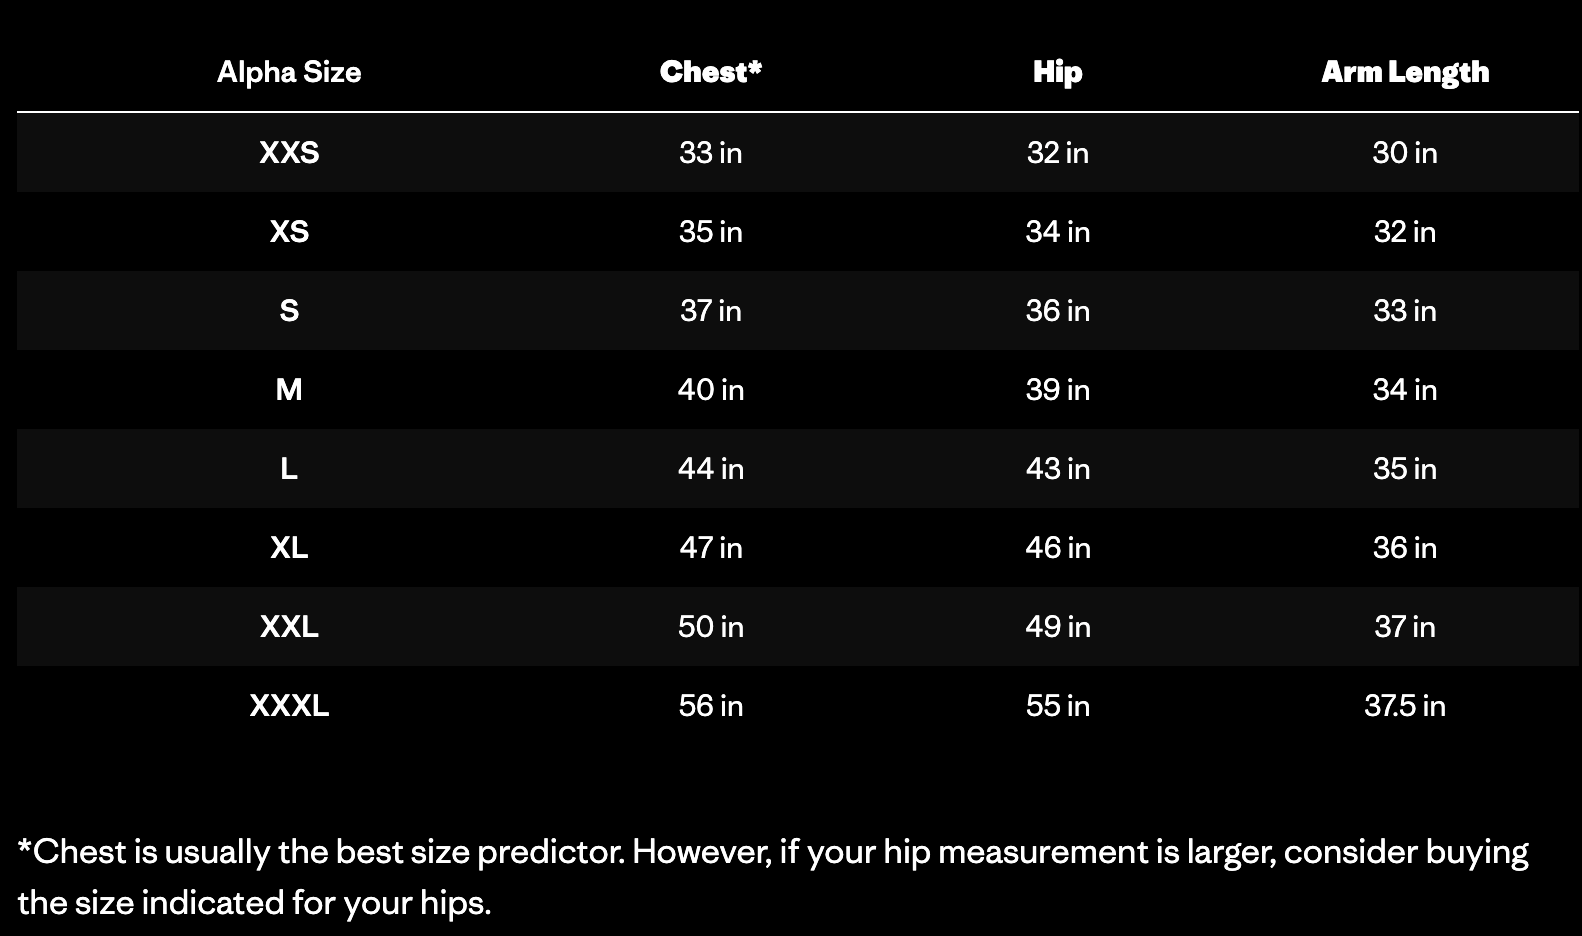Select the Hip column header
1582x936 pixels.
point(1057,72)
